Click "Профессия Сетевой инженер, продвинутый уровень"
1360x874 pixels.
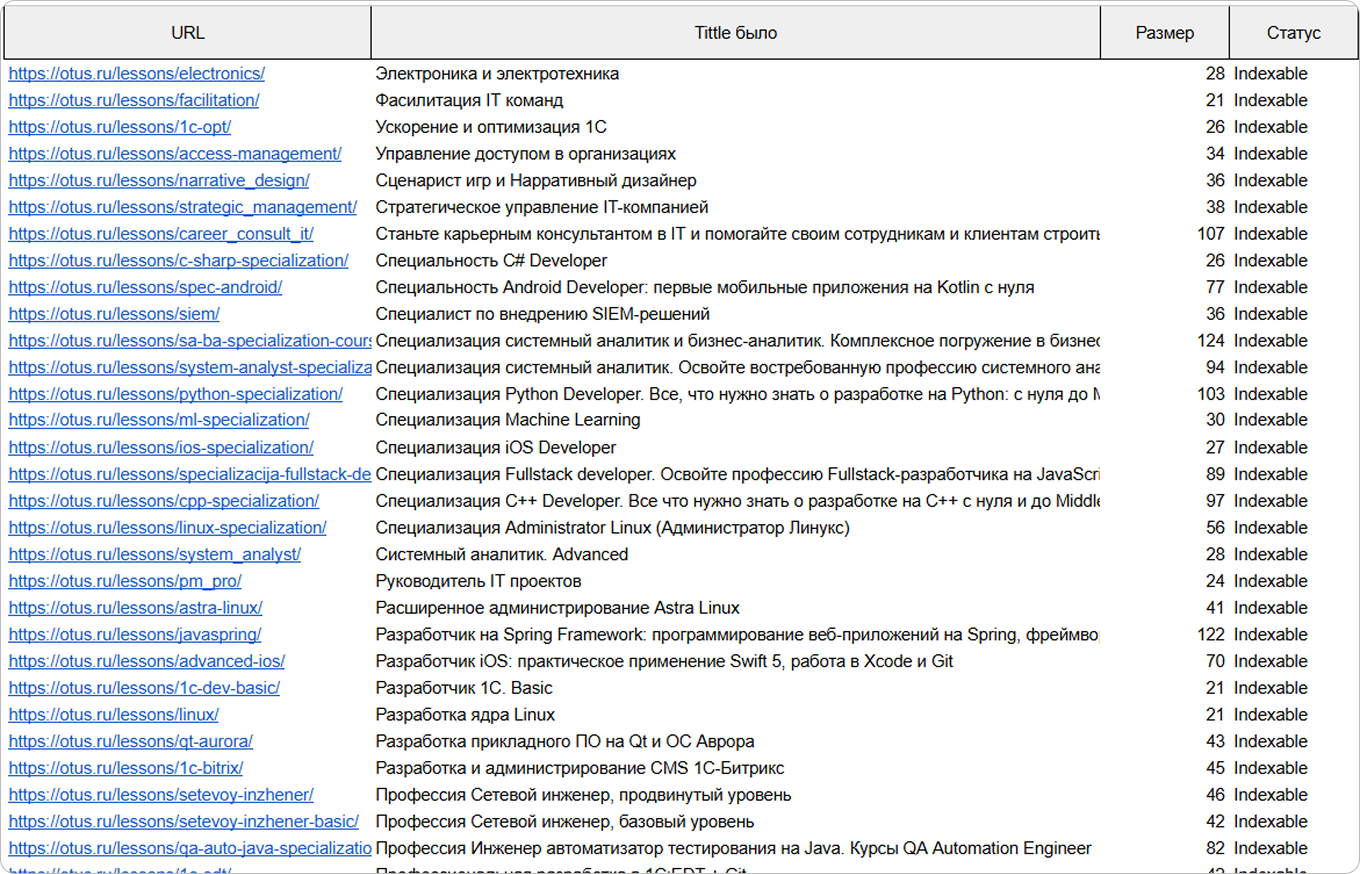coord(584,795)
